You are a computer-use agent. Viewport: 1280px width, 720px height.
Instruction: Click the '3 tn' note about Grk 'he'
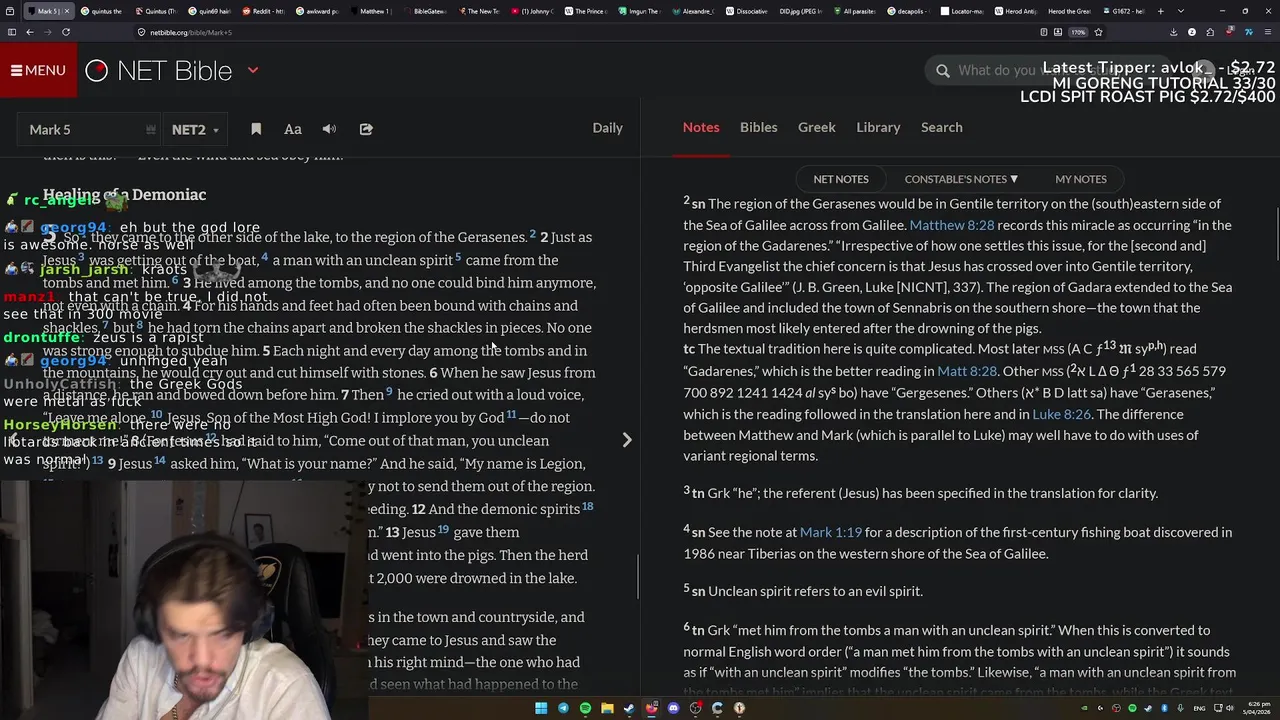click(x=921, y=492)
